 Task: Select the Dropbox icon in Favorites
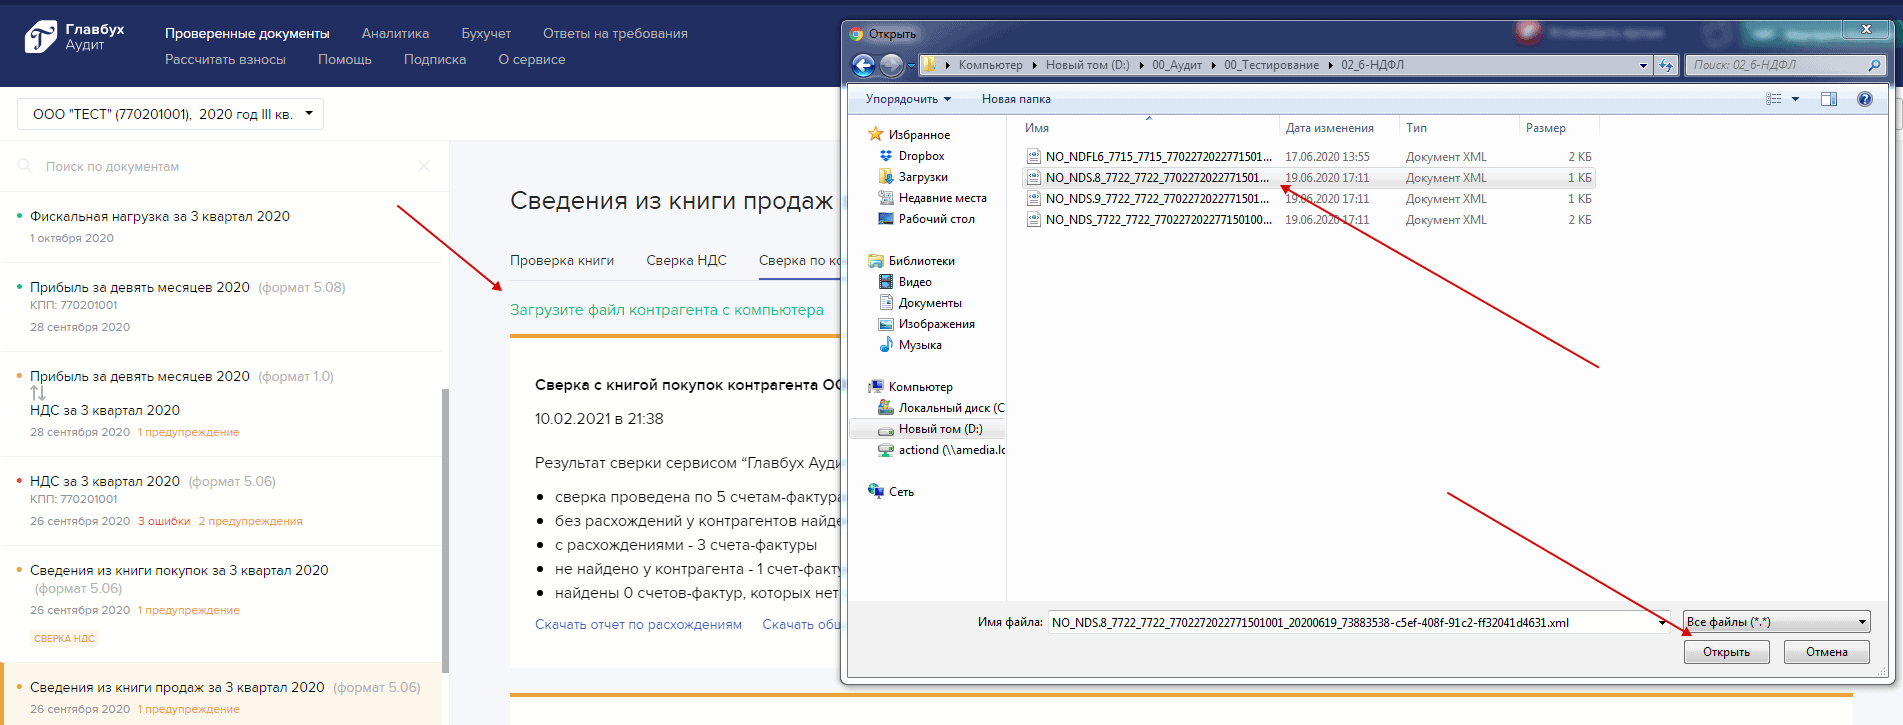(886, 156)
